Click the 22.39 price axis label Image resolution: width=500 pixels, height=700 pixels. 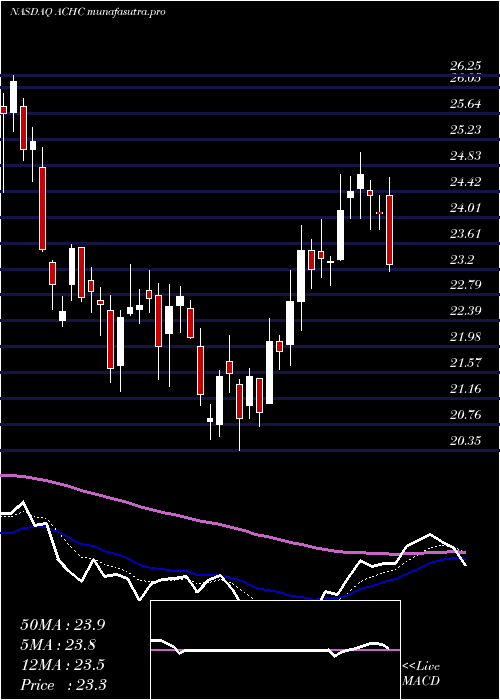(465, 311)
